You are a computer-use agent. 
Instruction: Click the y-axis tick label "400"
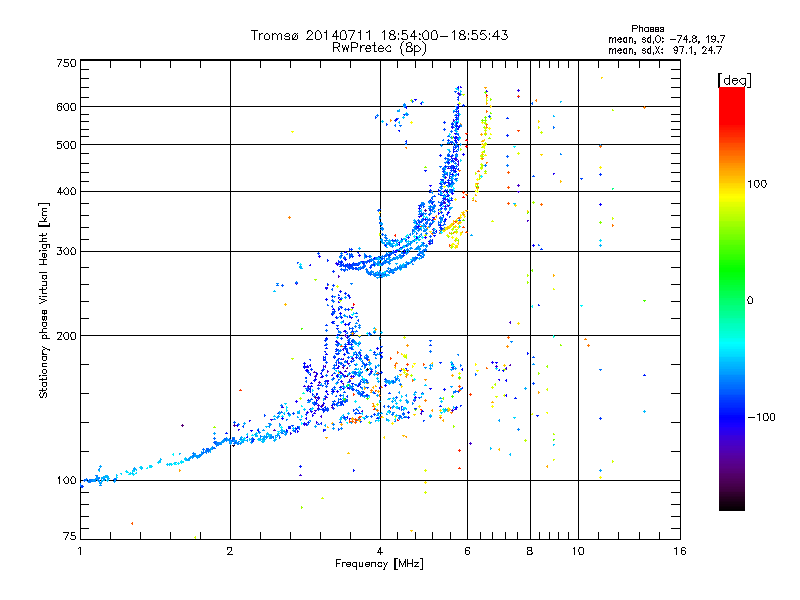[66, 192]
